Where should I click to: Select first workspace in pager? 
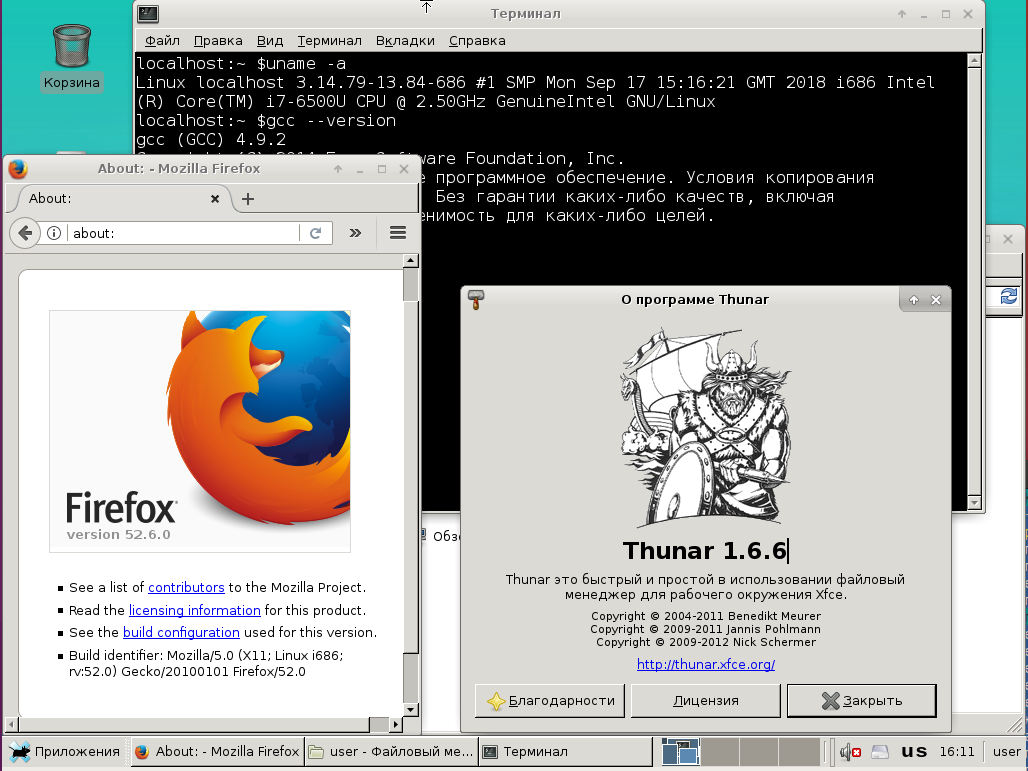[680, 751]
